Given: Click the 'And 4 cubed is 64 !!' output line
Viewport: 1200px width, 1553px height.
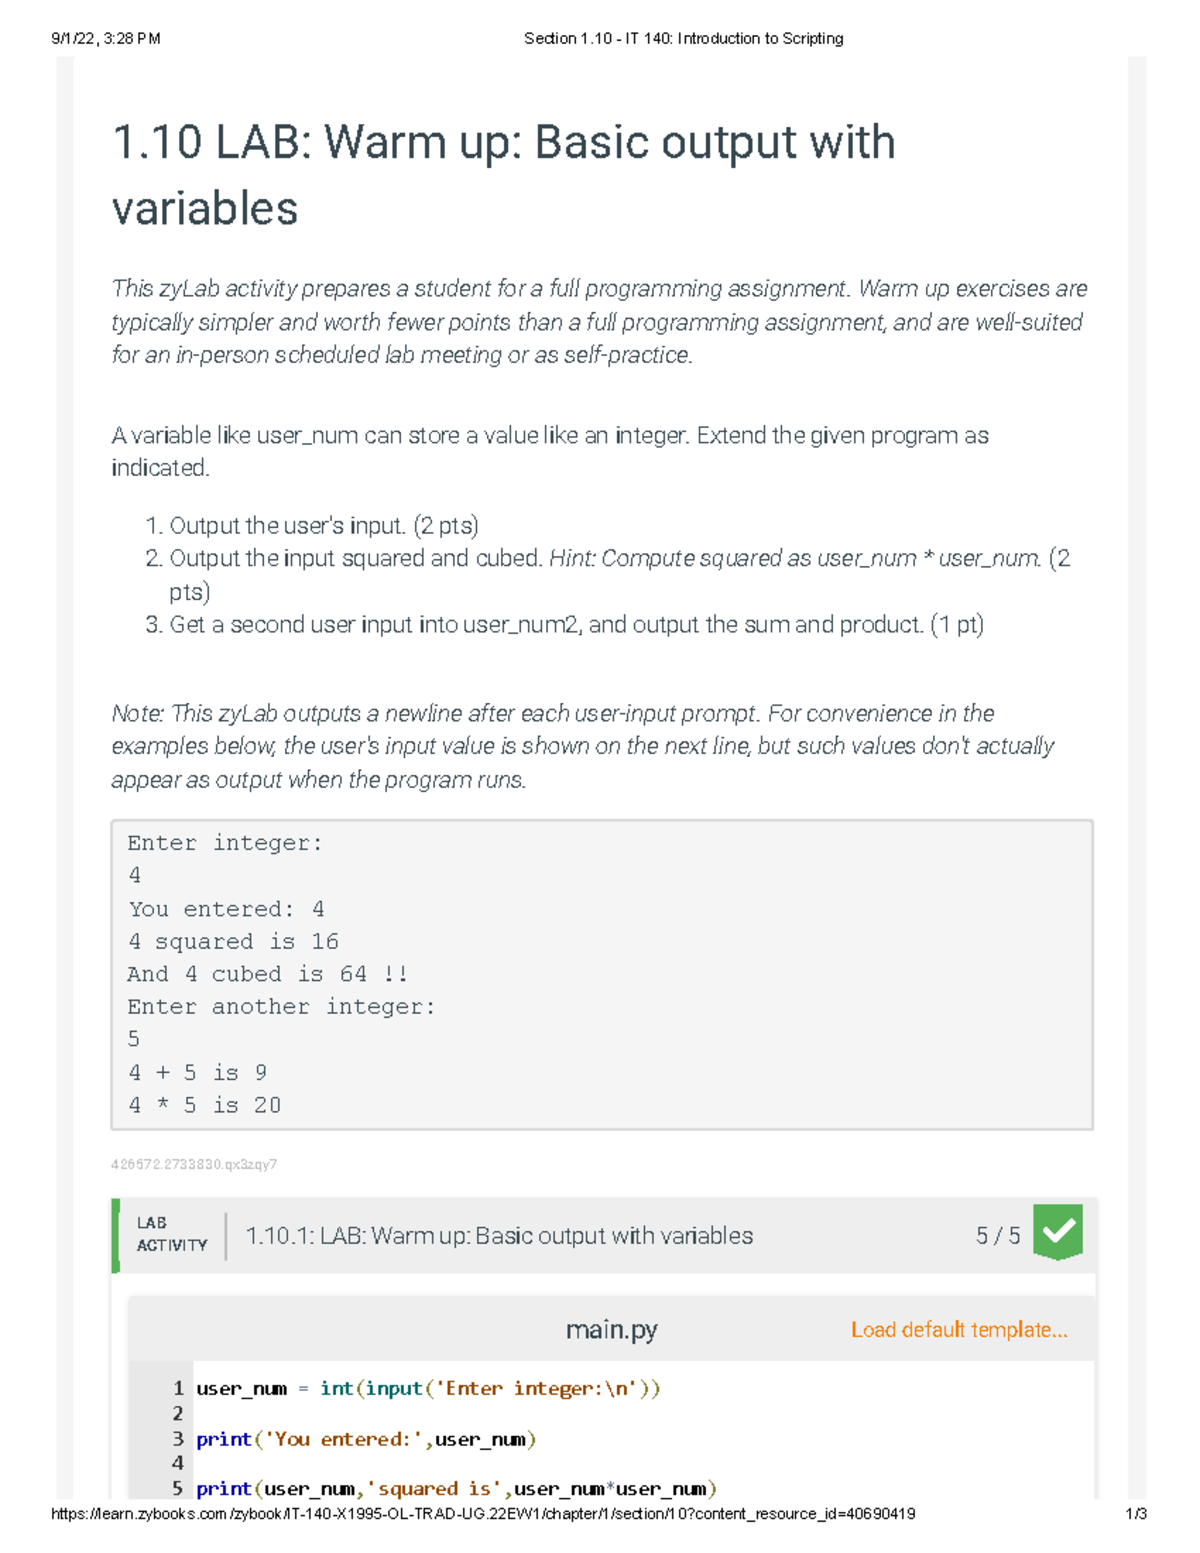Looking at the screenshot, I should coord(267,974).
